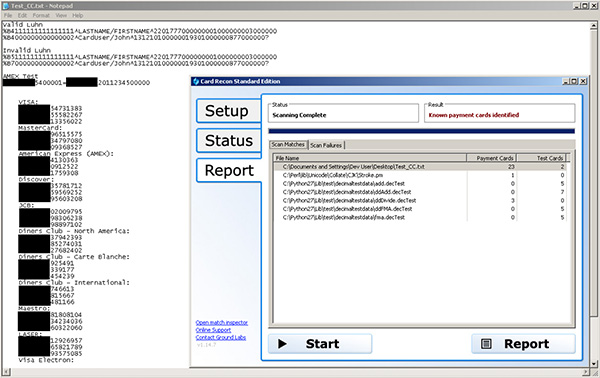The image size is (600, 378).
Task: Sort results by File Name column header
Action: [369, 158]
